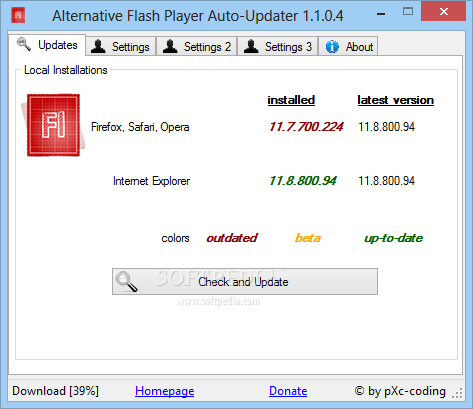Click the window title text
473x409 pixels.
point(198,16)
